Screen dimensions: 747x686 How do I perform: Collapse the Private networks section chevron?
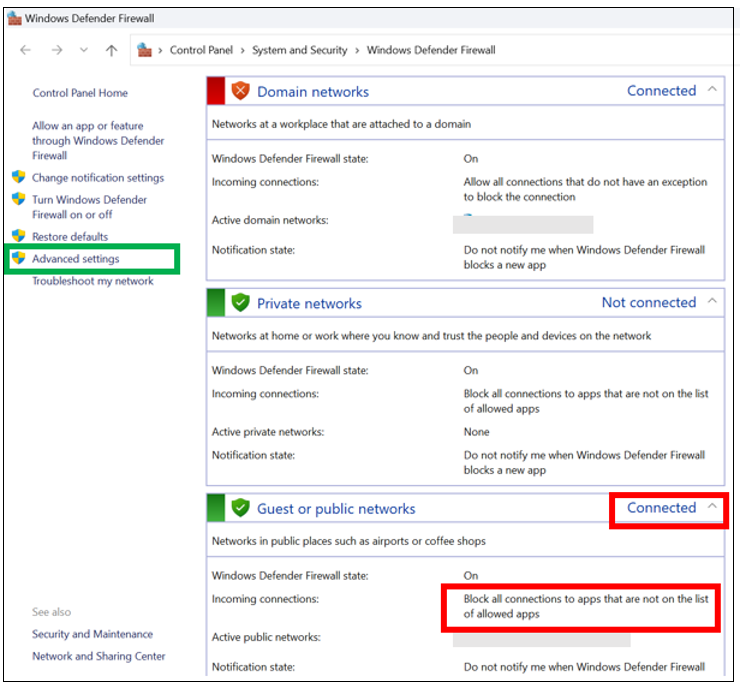click(x=712, y=302)
